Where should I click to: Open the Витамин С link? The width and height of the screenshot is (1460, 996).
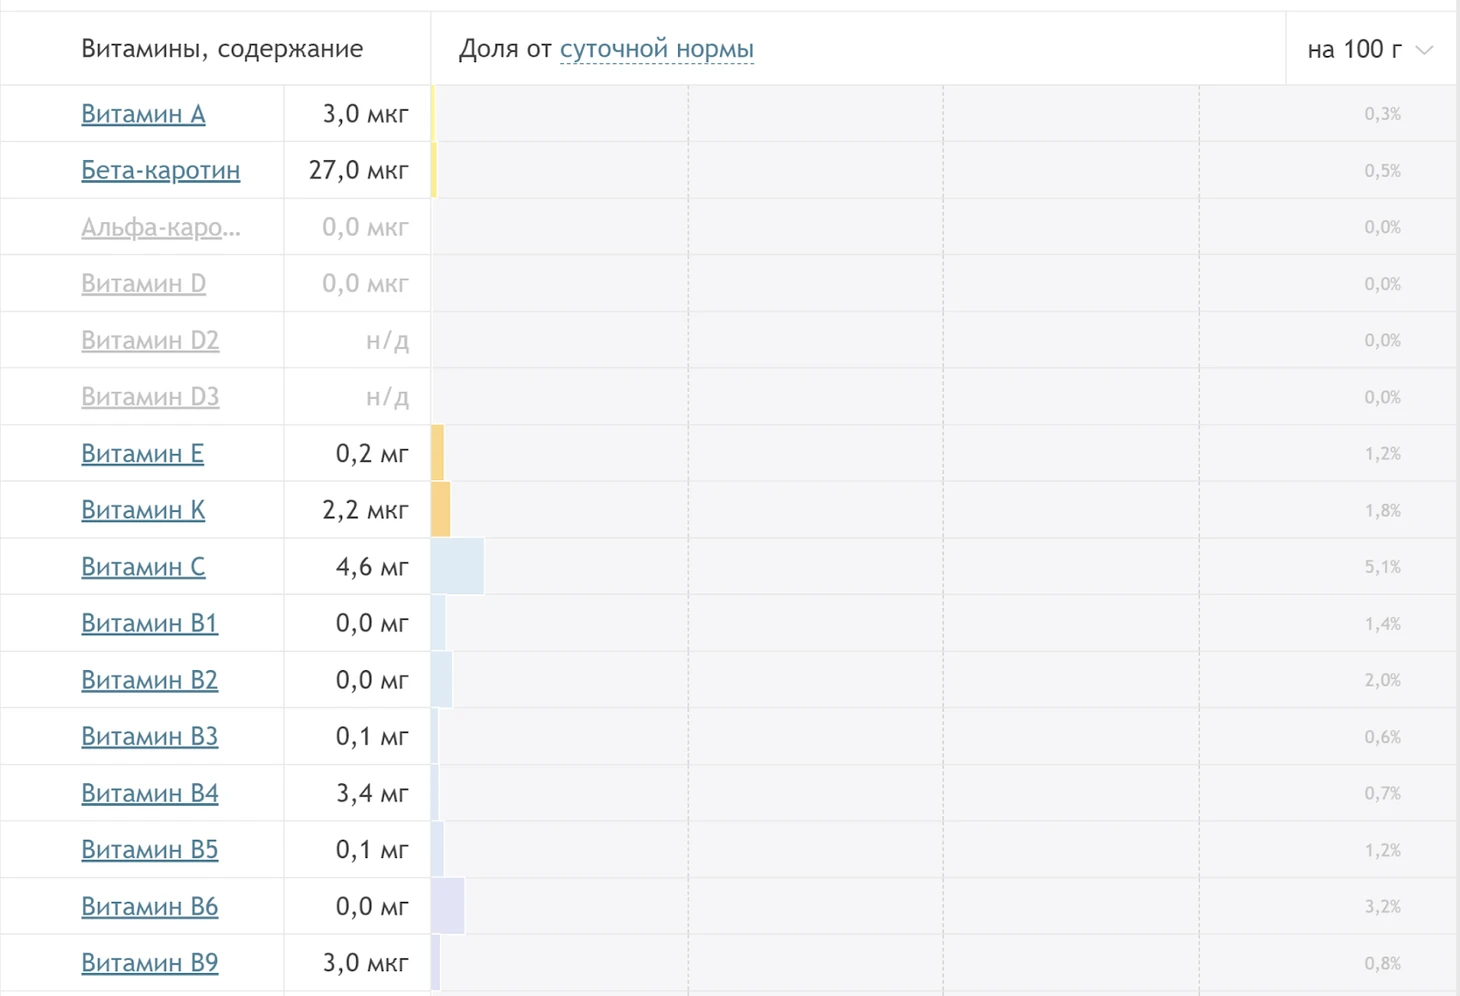coord(142,567)
